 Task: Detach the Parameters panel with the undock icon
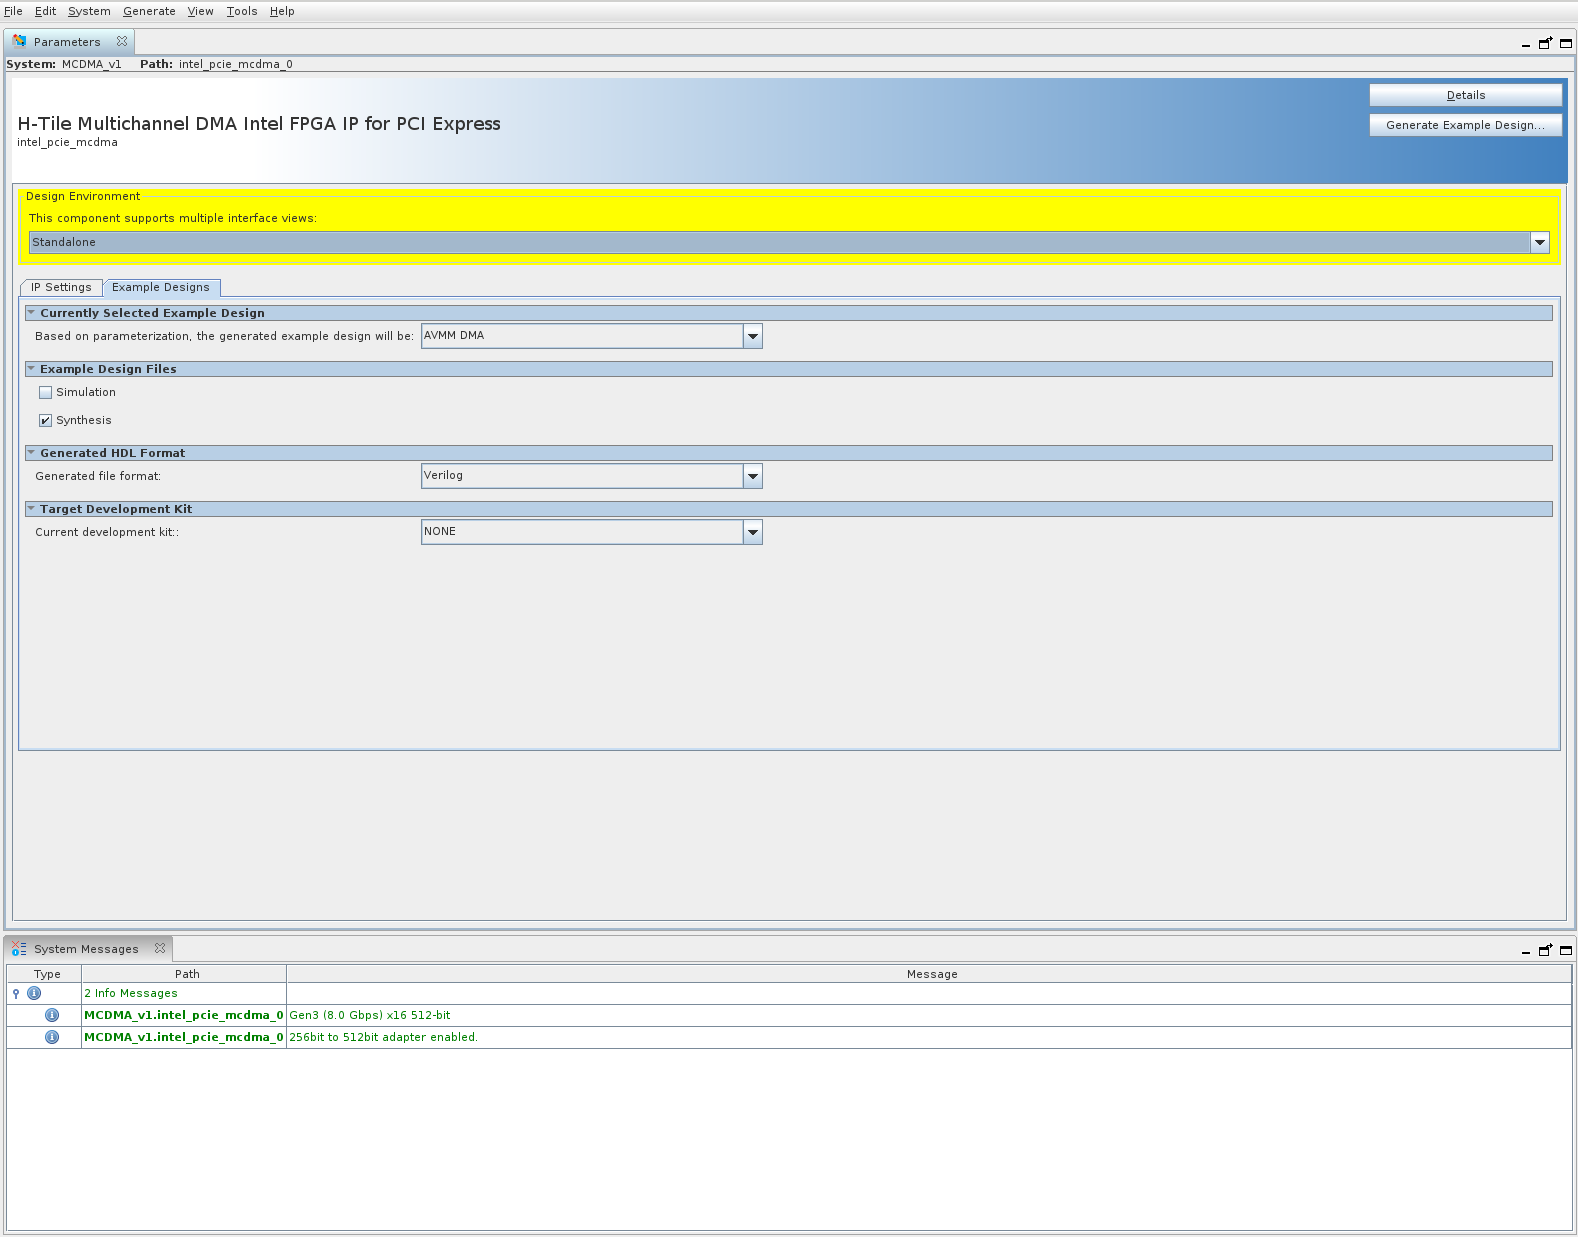click(1545, 43)
